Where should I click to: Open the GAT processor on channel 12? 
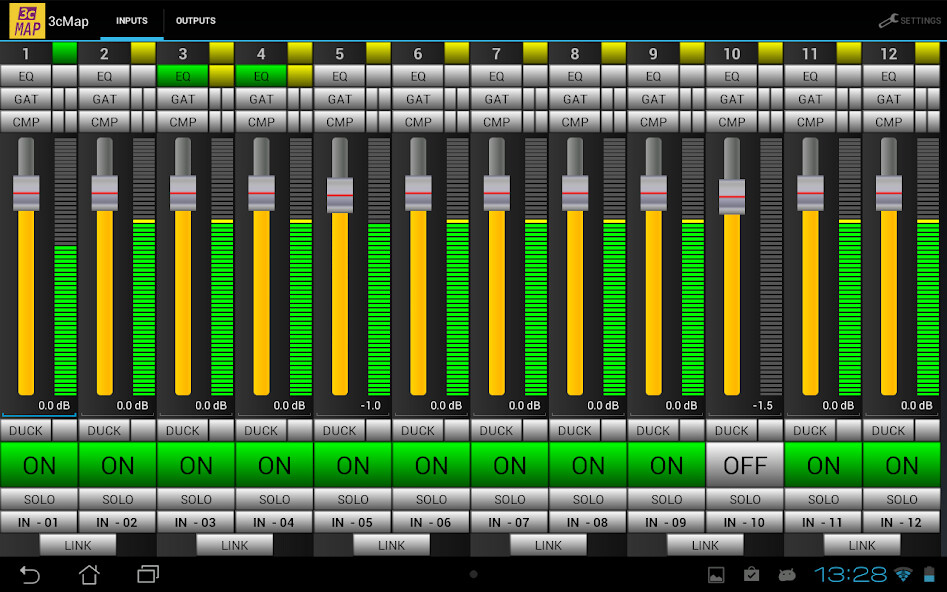point(888,99)
